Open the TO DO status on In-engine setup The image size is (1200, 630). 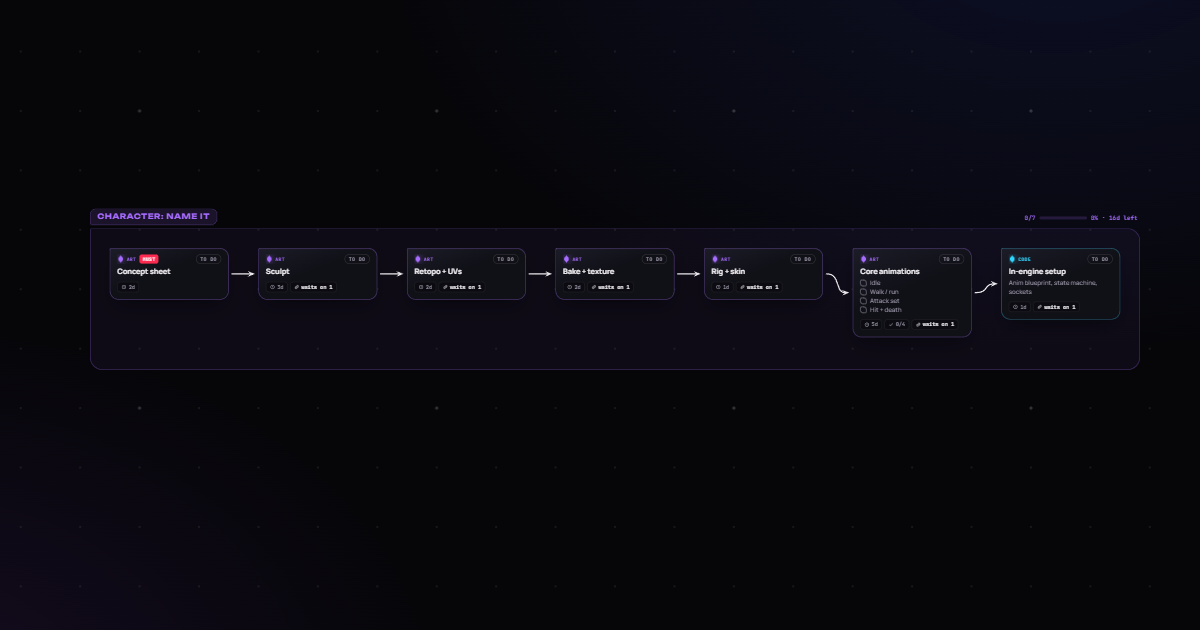(1100, 259)
